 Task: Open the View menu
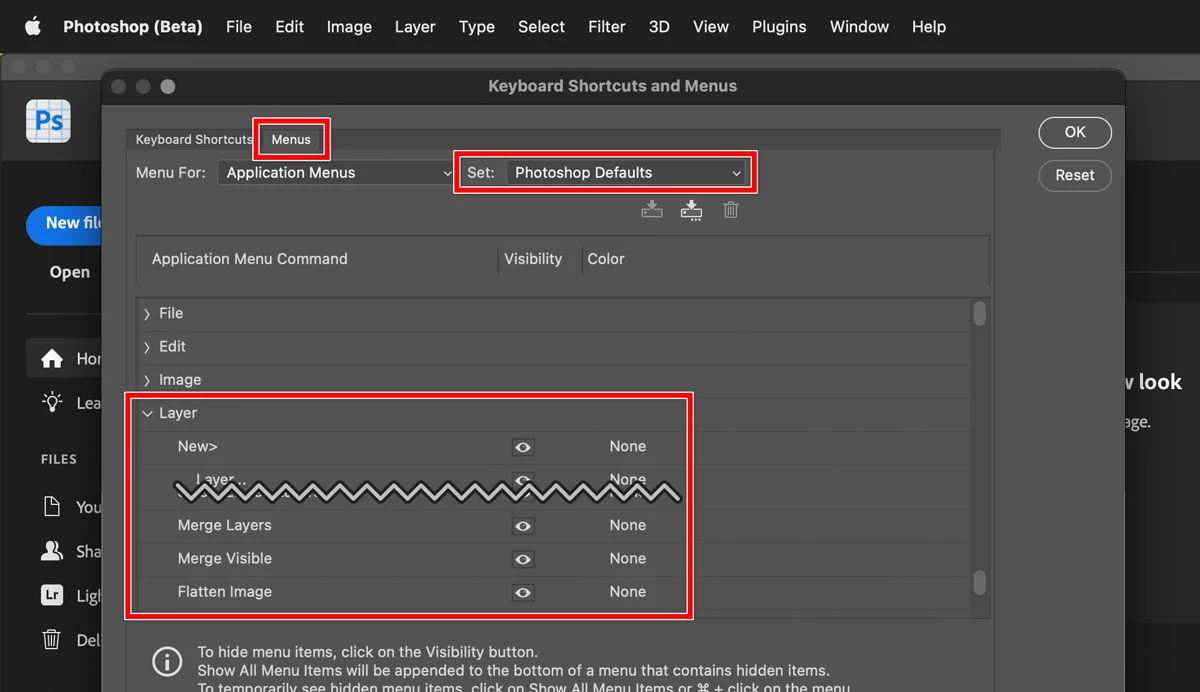pyautogui.click(x=711, y=27)
